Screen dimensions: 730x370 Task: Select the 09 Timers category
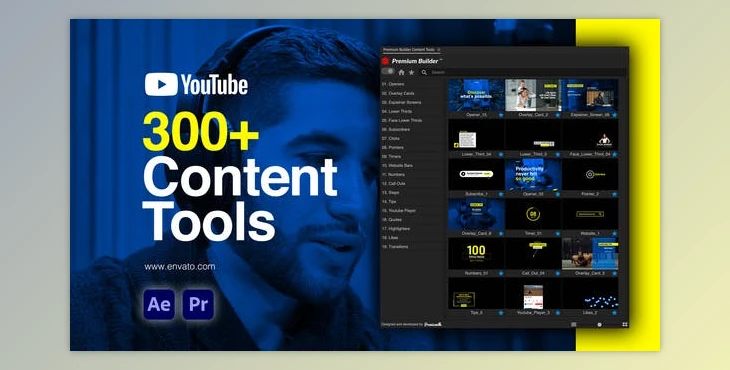coord(392,157)
